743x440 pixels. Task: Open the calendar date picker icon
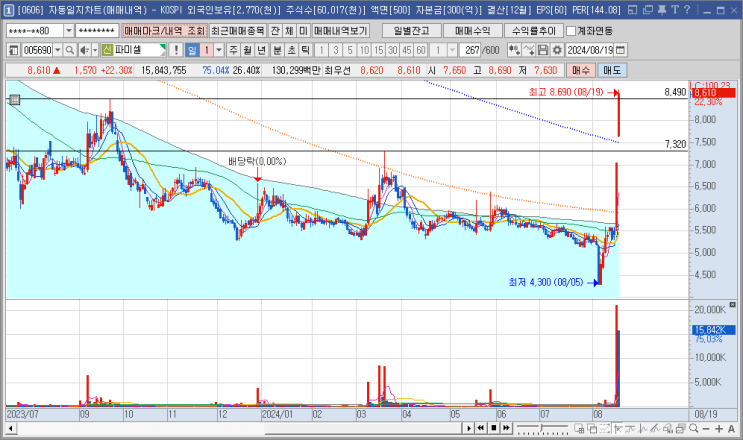[620, 50]
